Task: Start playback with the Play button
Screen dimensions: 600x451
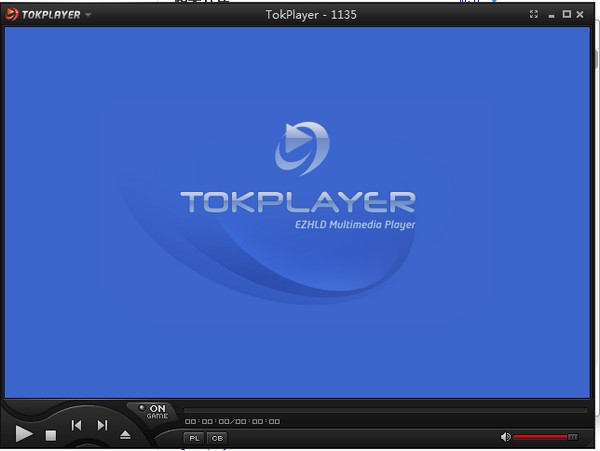Action: (x=24, y=434)
